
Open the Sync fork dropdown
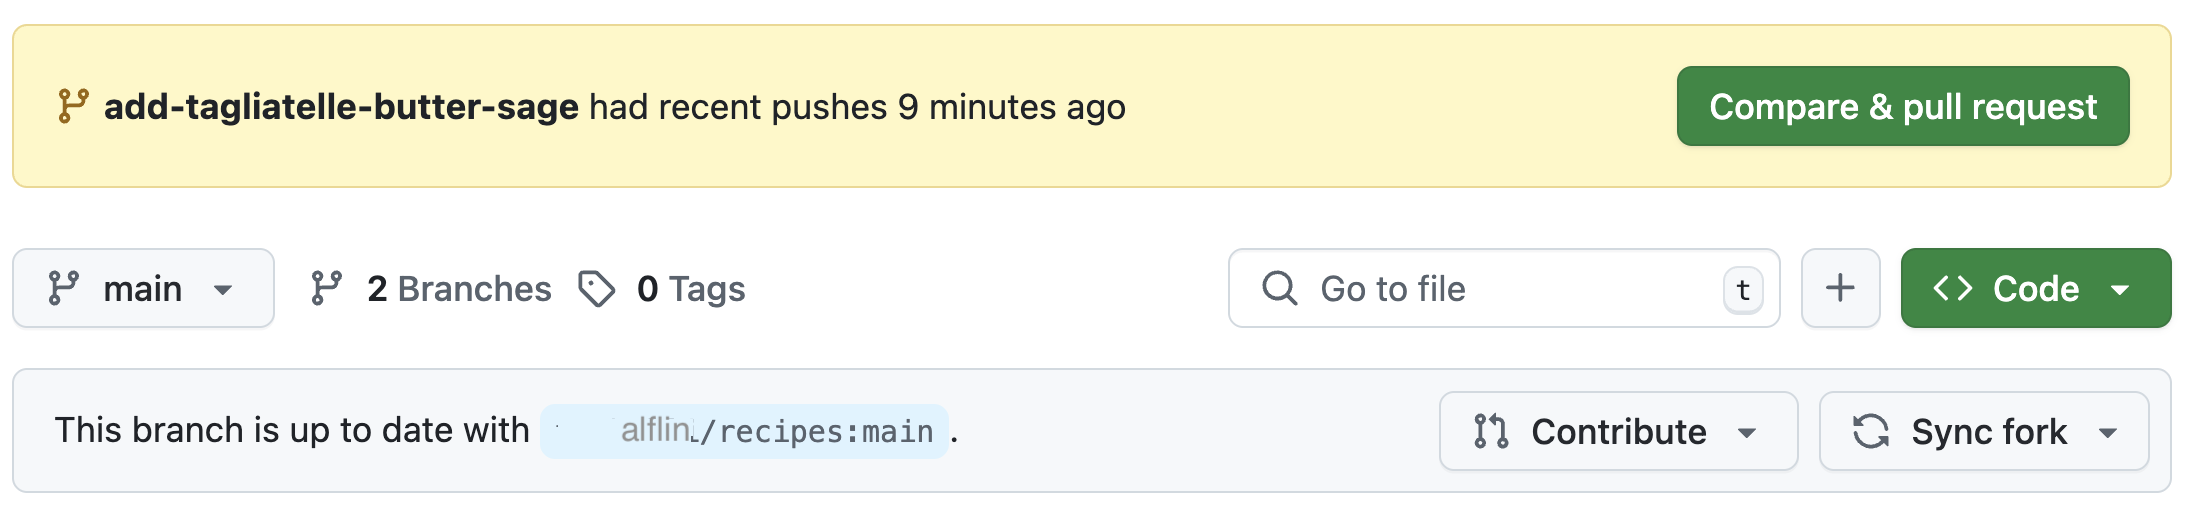(x=1984, y=431)
